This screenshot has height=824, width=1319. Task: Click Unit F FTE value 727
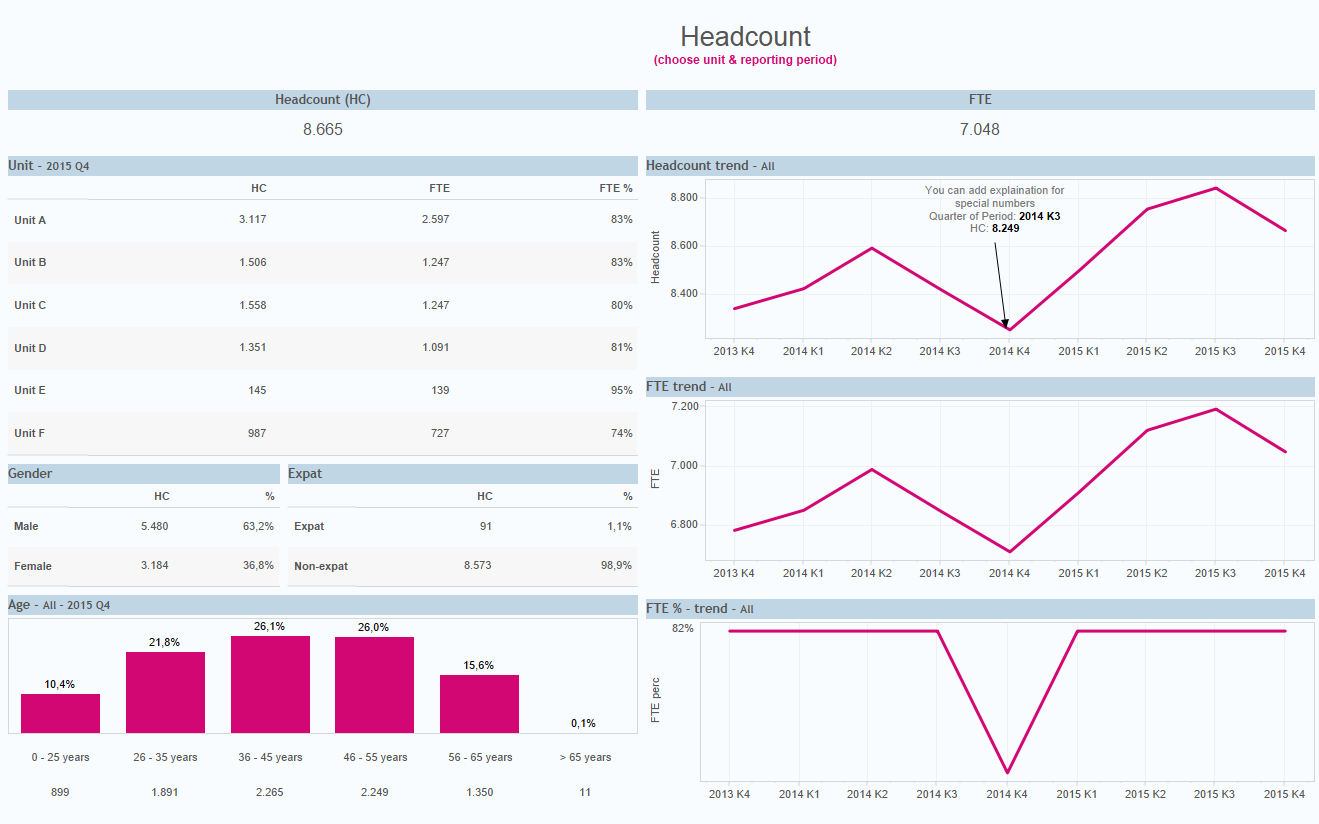439,433
